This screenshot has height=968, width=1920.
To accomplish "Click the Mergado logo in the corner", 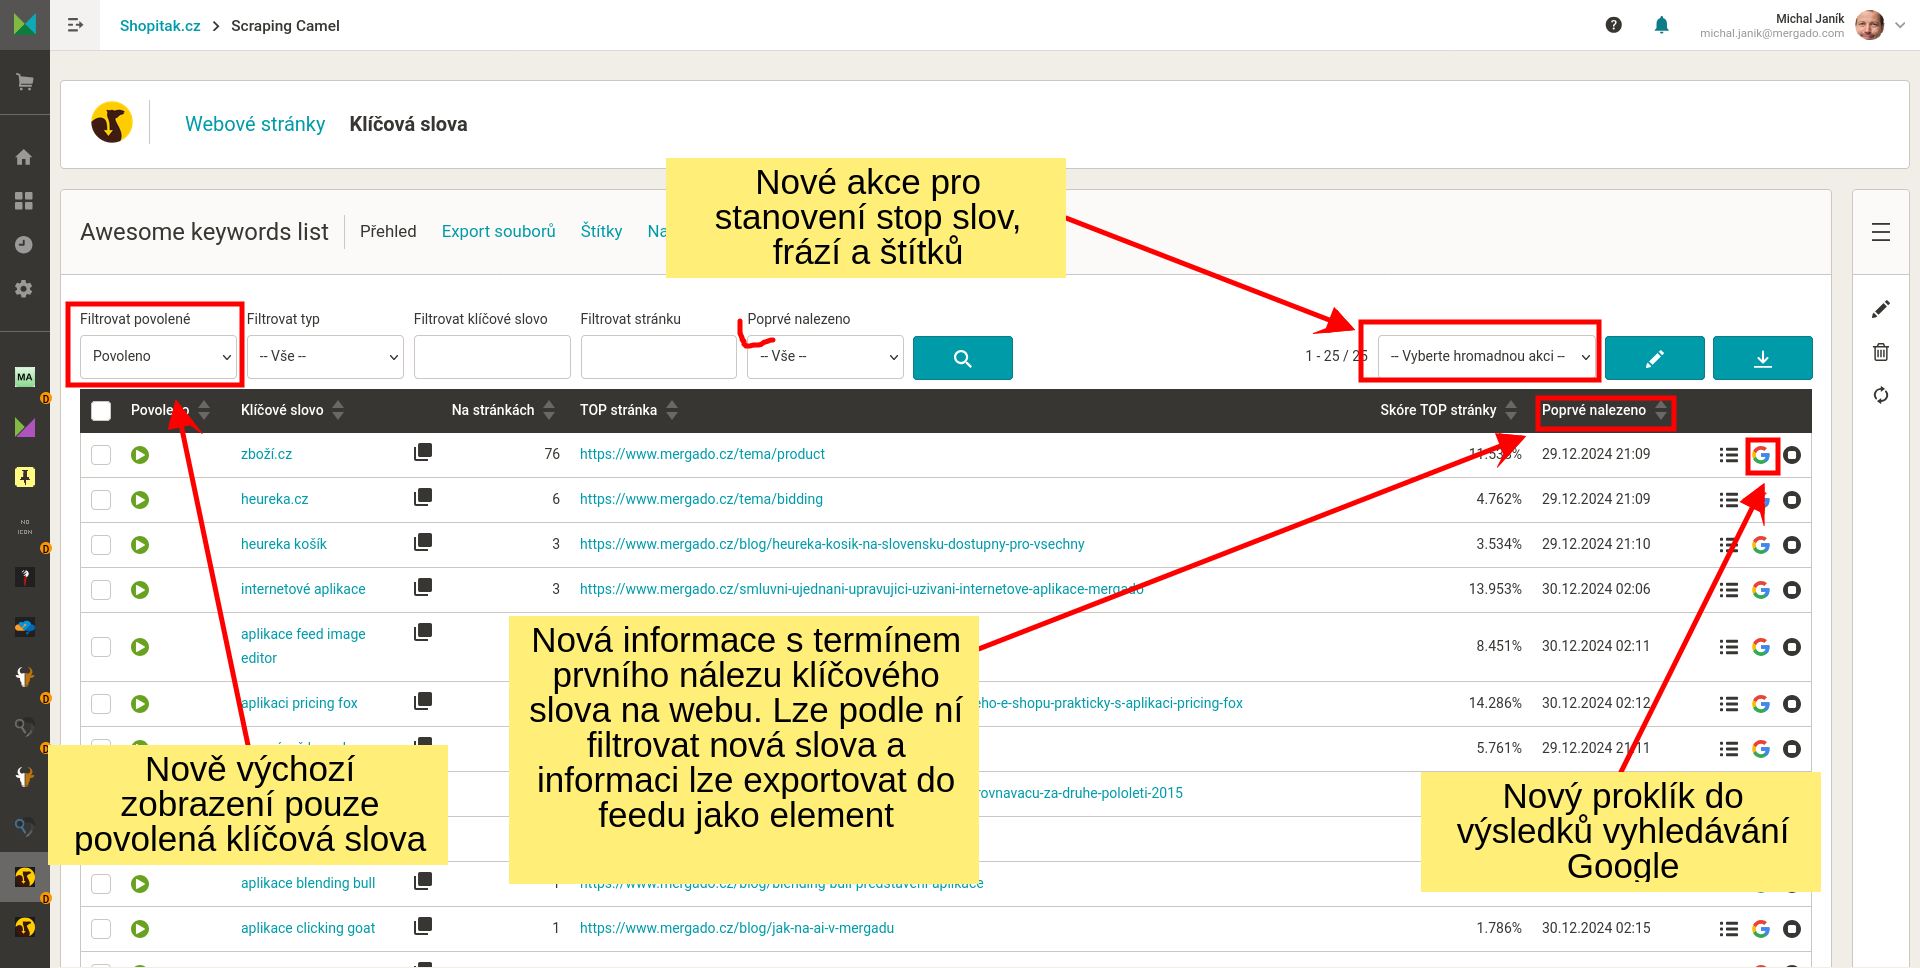I will 25,24.
